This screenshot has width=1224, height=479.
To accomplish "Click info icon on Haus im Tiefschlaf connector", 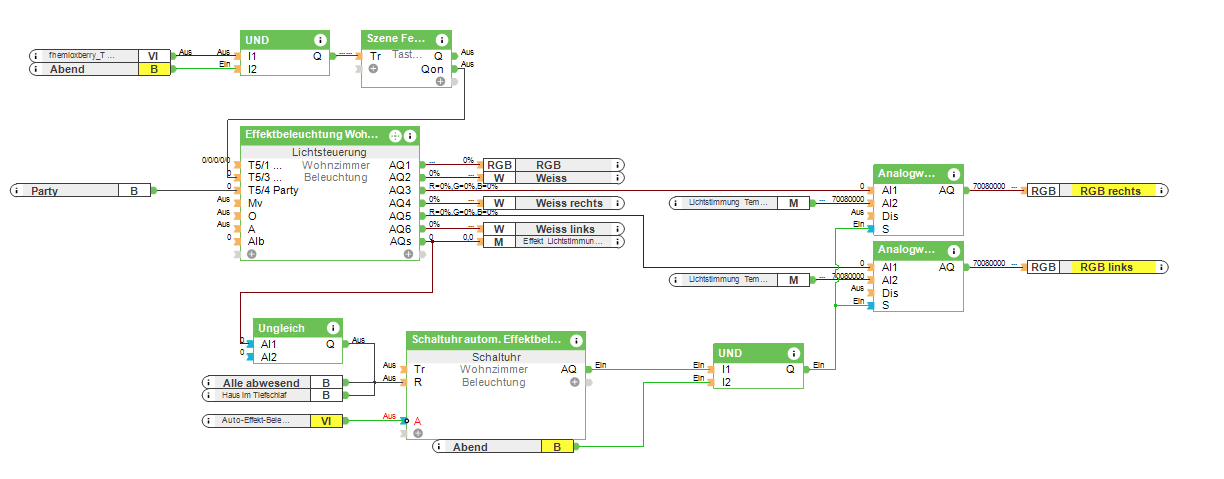I will [210, 395].
